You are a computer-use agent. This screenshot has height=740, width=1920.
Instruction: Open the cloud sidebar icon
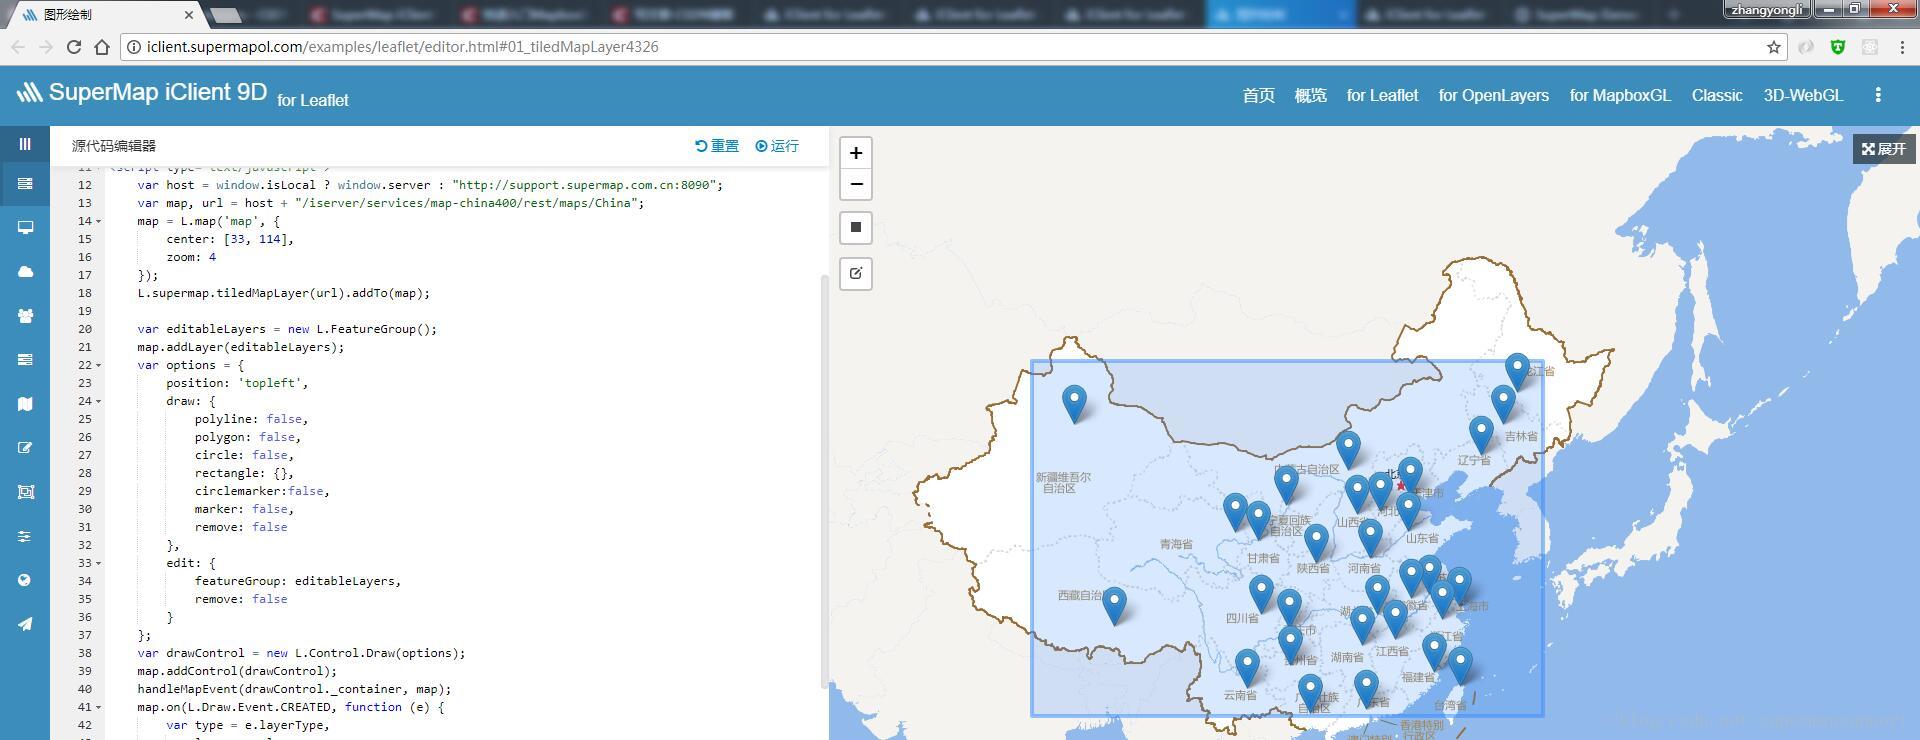(25, 272)
